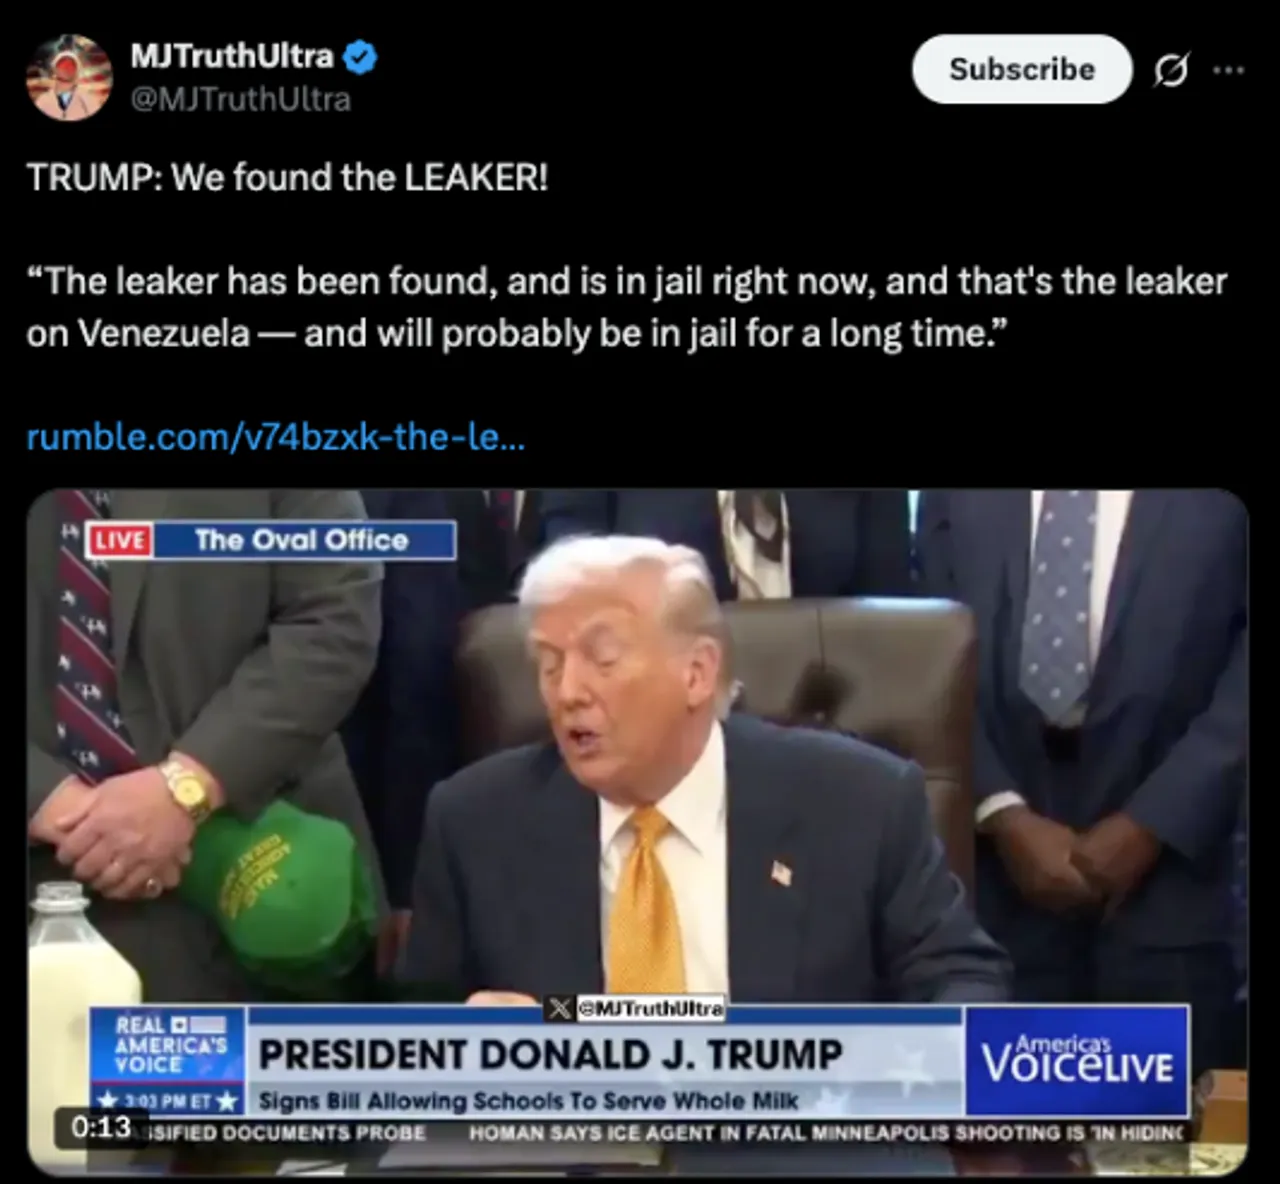Viewport: 1280px width, 1184px height.
Task: Click the TRUMP: We found the LEAKER headline
Action: click(287, 178)
